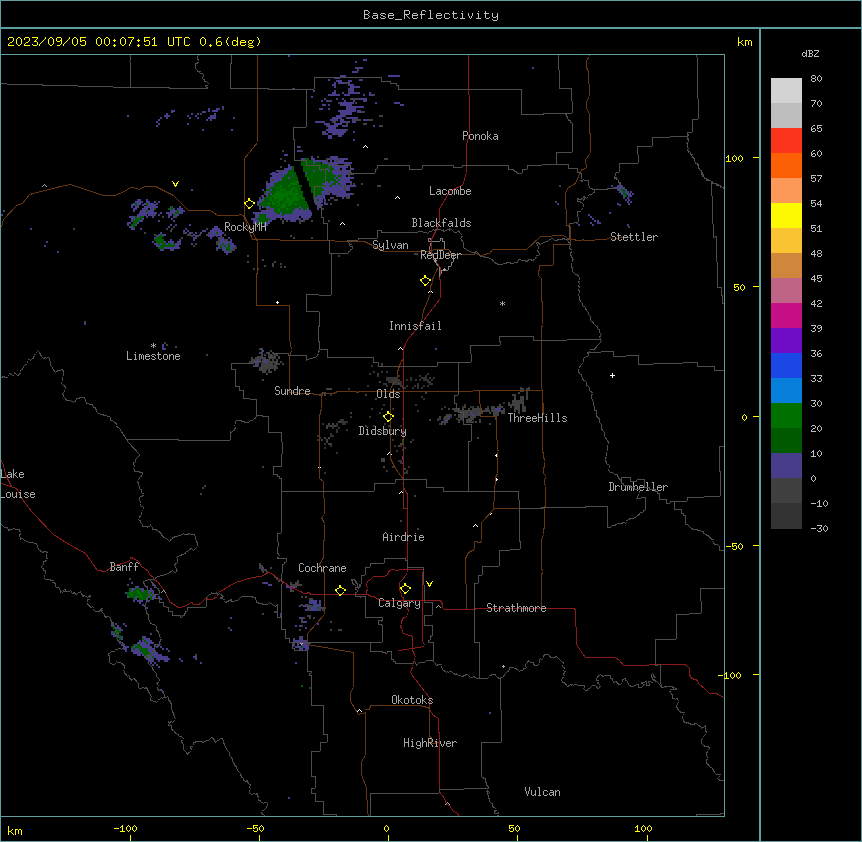862x842 pixels.
Task: Click the Drumheller label
Action: (x=638, y=487)
